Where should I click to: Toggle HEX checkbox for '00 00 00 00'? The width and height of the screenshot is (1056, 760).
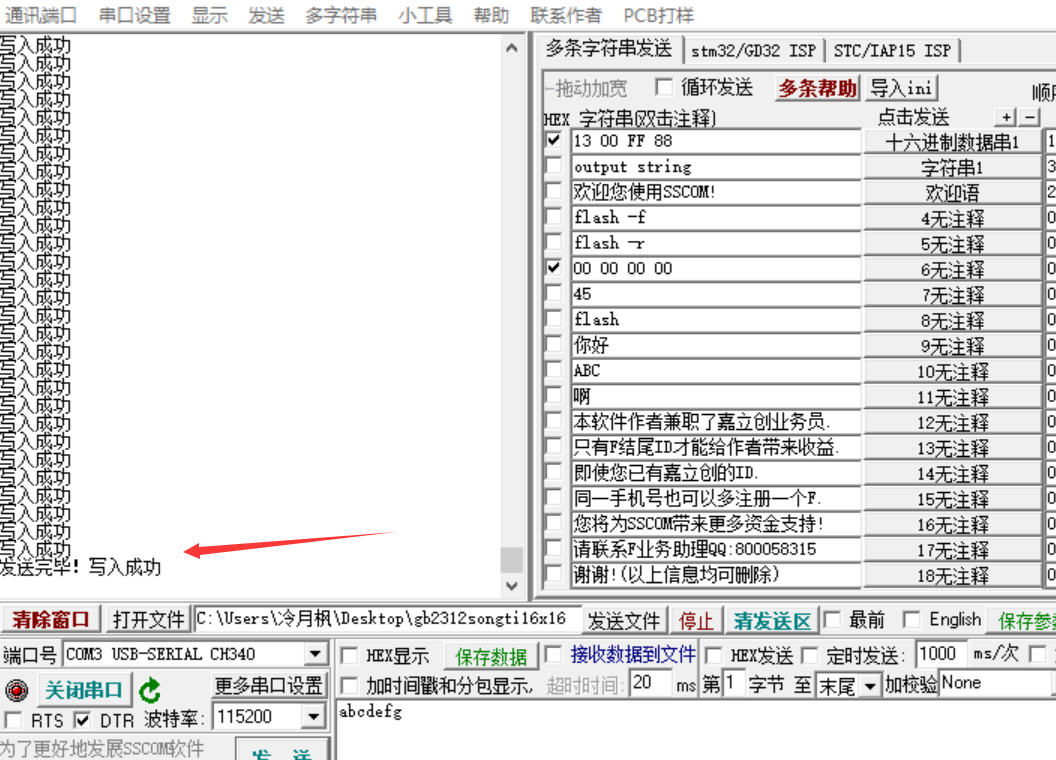553,267
